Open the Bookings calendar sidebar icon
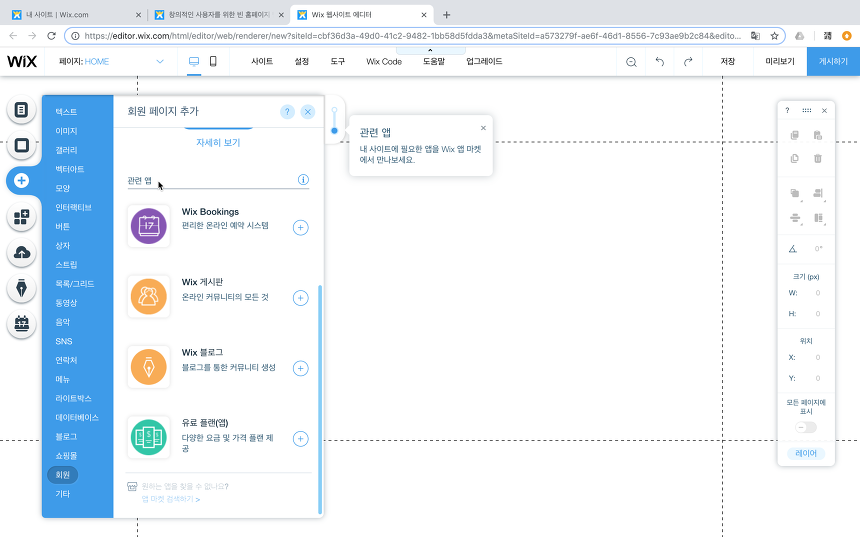The height and width of the screenshot is (537, 860). [x=21, y=324]
